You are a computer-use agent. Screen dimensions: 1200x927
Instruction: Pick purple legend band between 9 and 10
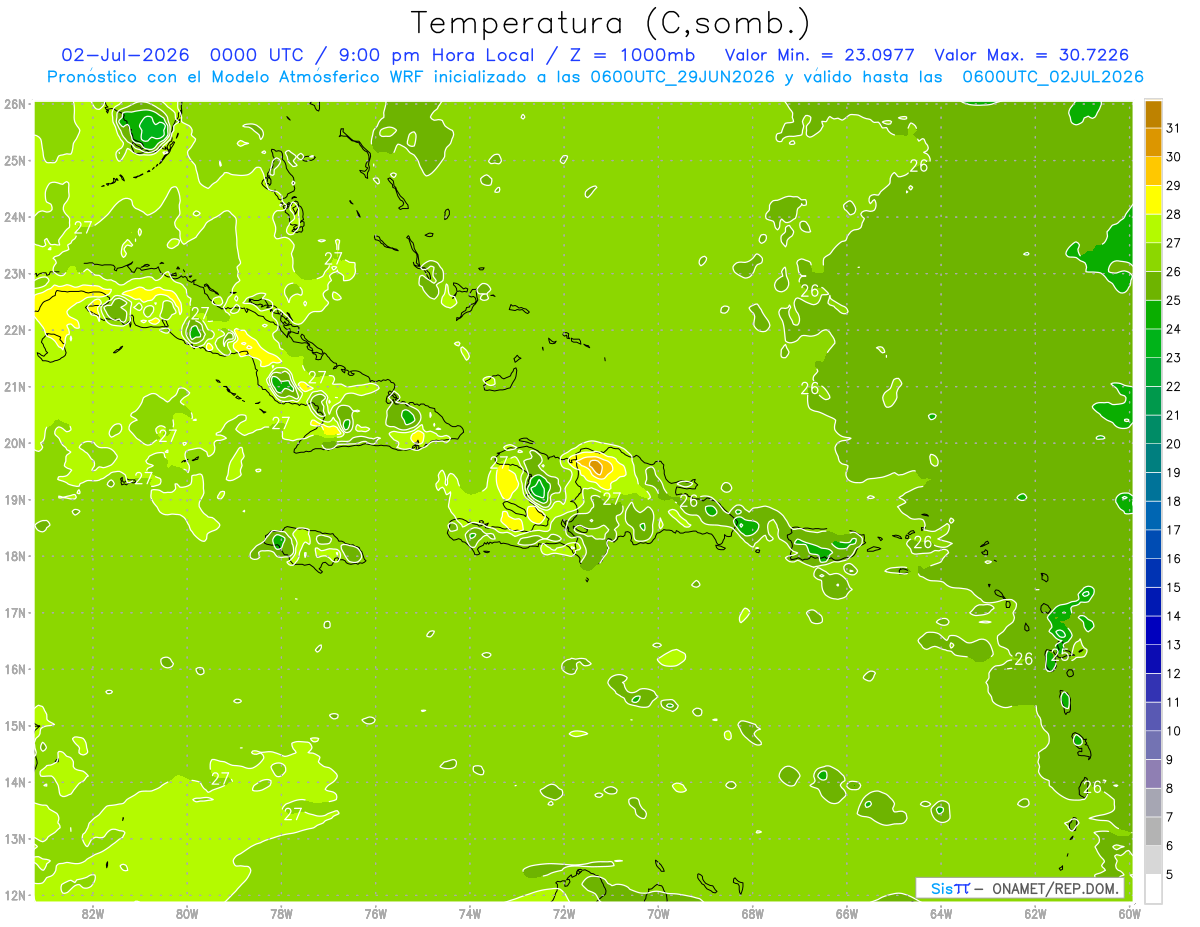coord(1153,745)
